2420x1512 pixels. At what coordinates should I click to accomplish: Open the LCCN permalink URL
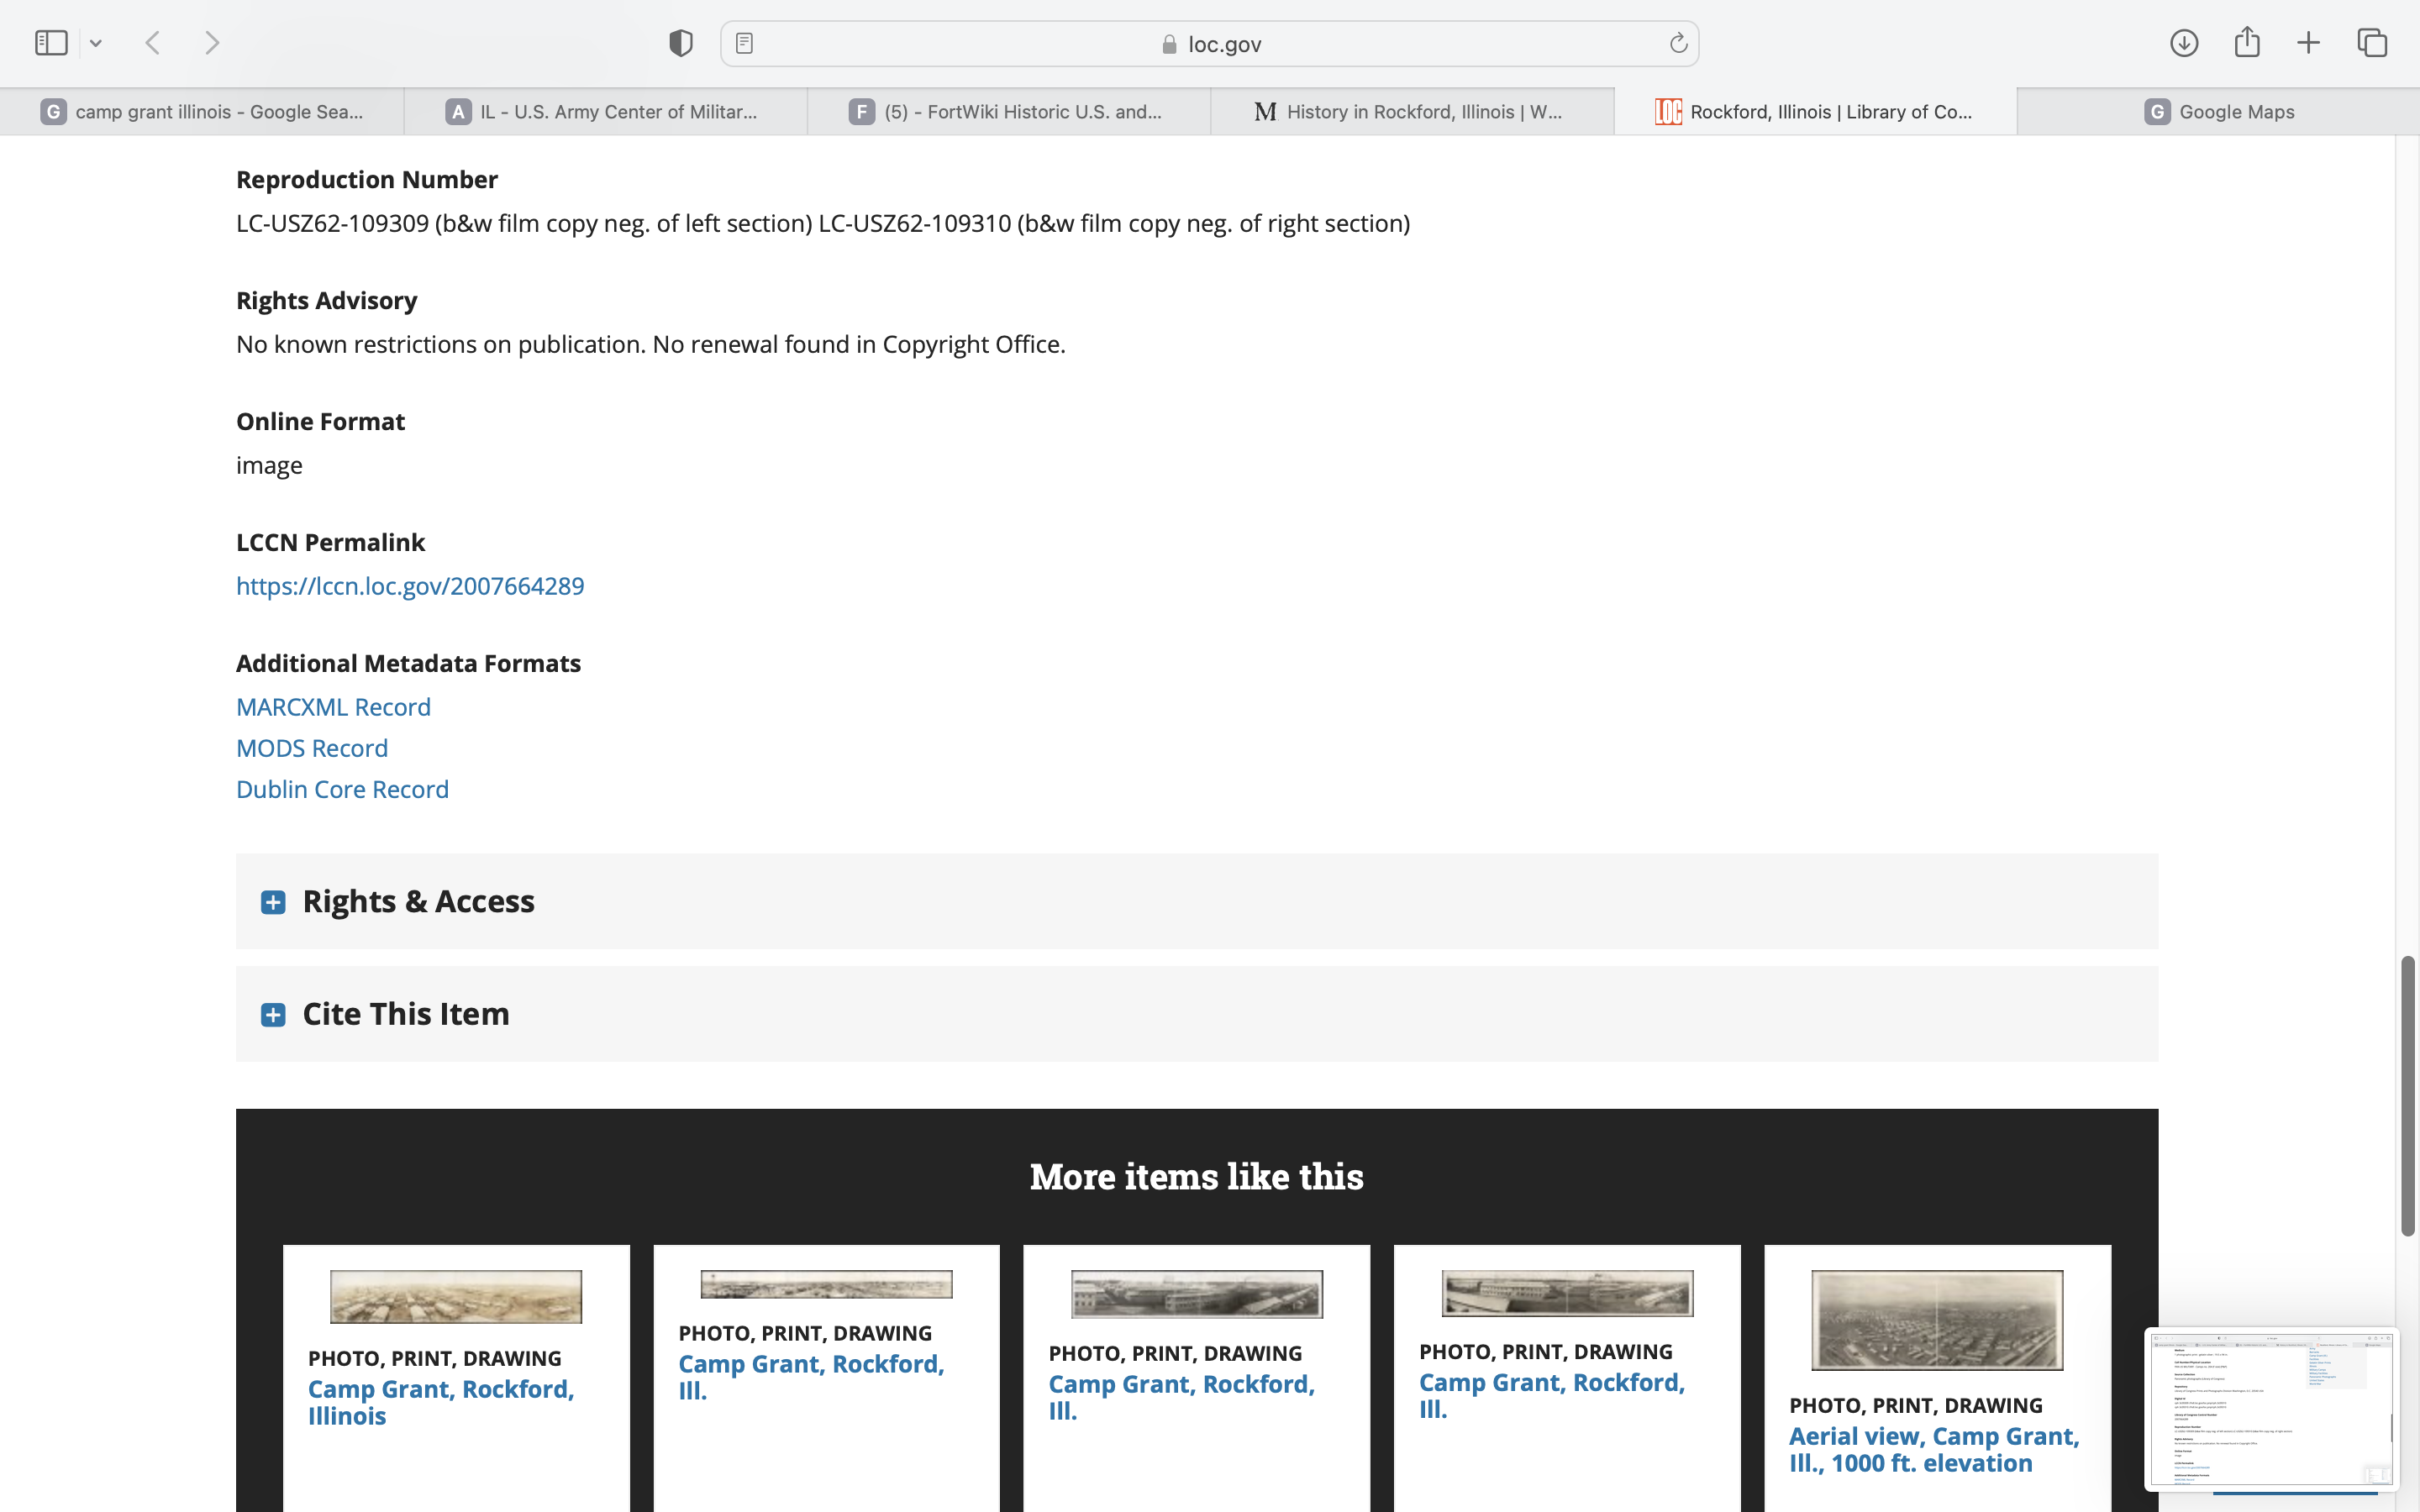[410, 586]
